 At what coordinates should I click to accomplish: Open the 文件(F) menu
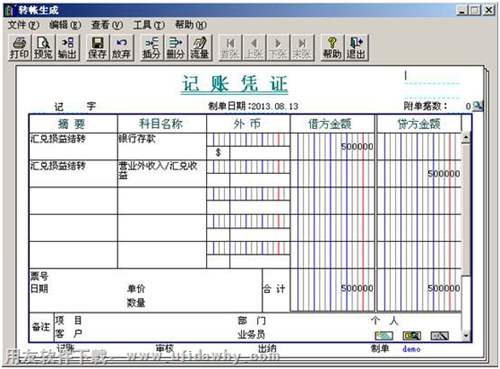click(23, 25)
